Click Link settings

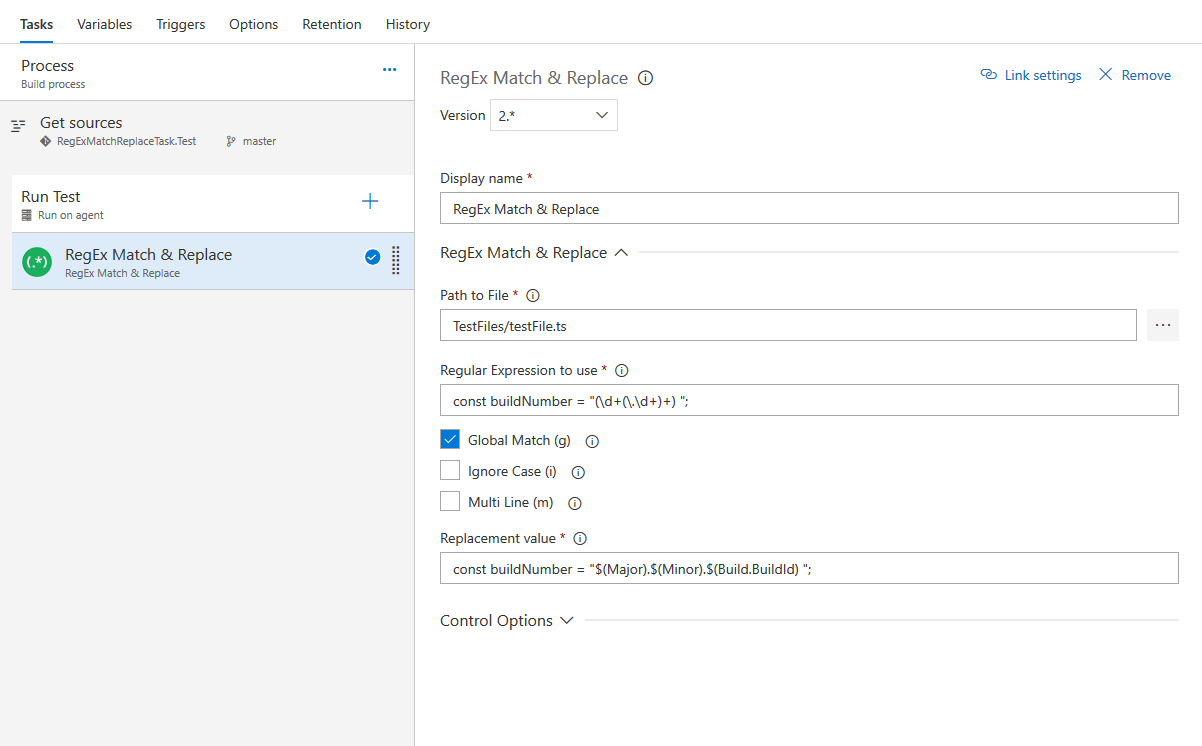point(1031,75)
